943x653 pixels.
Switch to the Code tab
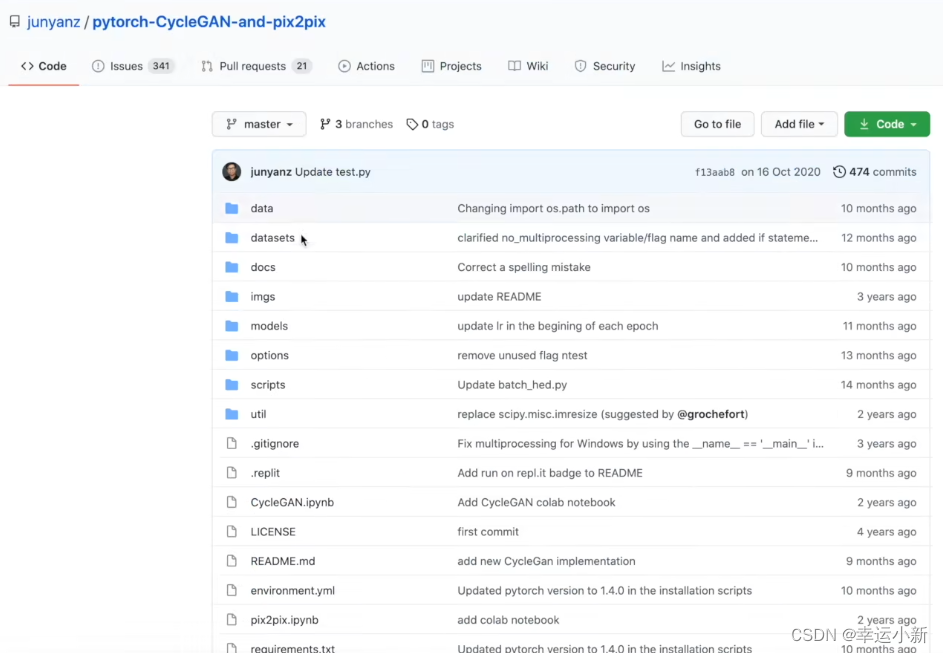pos(44,66)
